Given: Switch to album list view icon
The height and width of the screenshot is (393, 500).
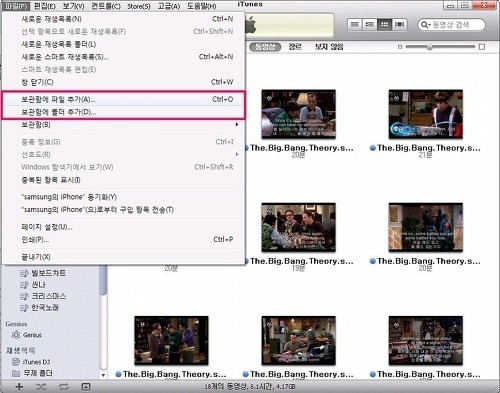Looking at the screenshot, I should (369, 24).
